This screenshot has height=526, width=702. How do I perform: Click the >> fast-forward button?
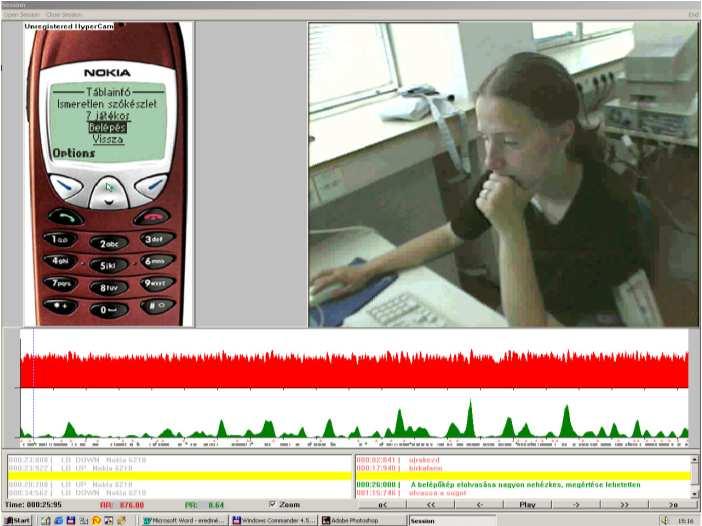coord(624,505)
